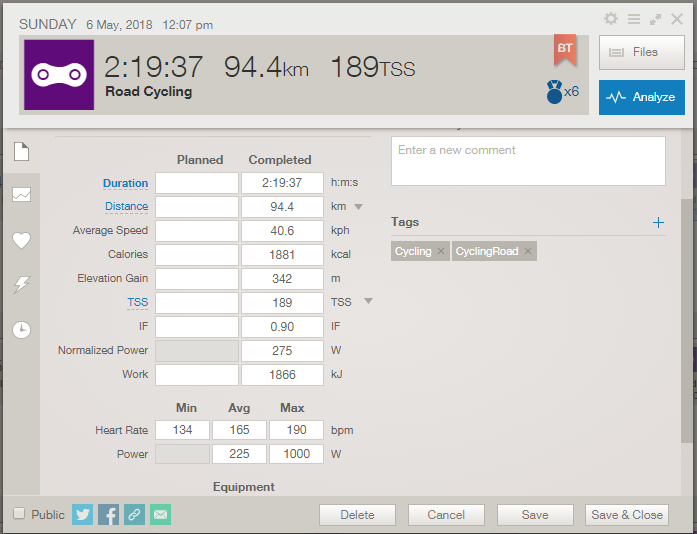Open the TSS type dropdown arrow
This screenshot has width=697, height=534.
(367, 302)
